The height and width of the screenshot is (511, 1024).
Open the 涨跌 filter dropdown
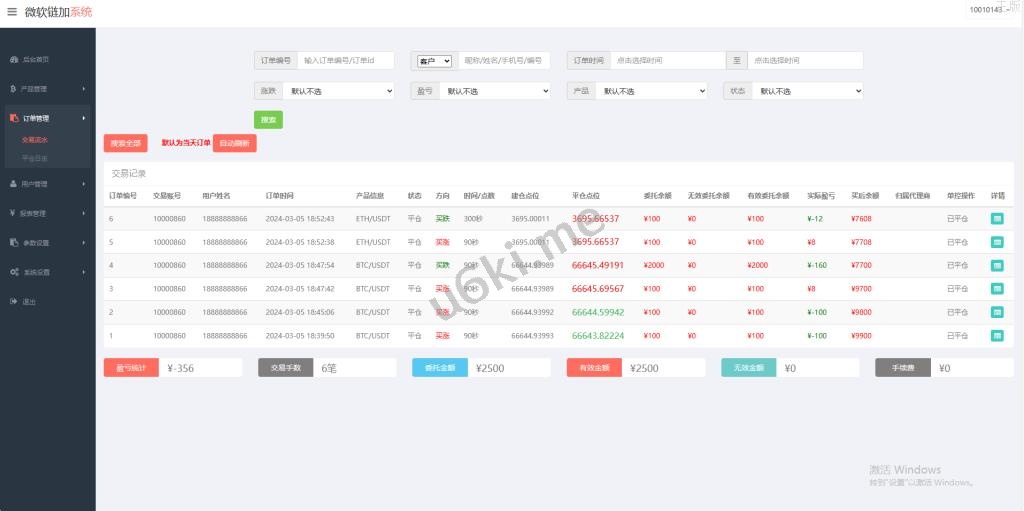[338, 91]
